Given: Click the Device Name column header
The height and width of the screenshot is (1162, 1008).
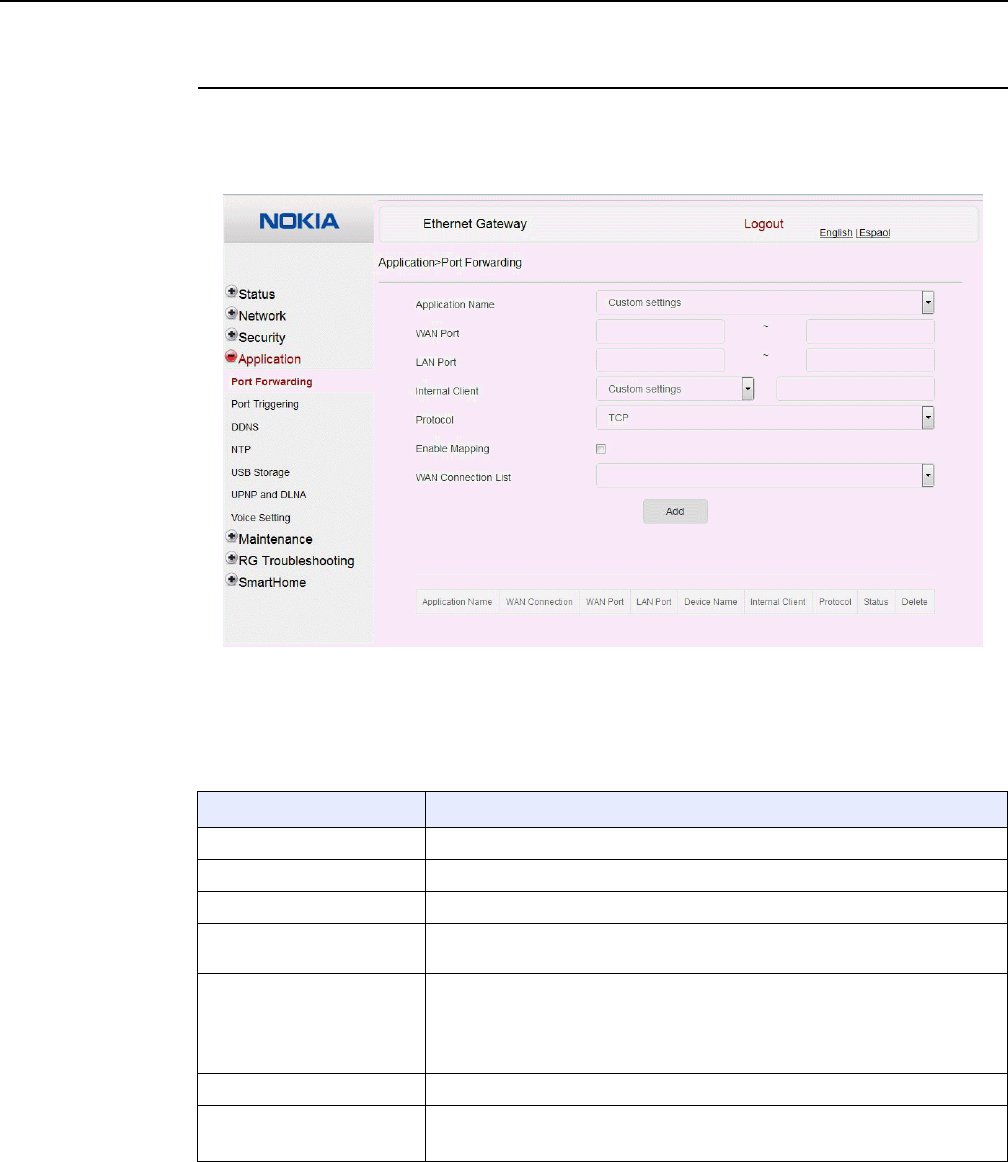Looking at the screenshot, I should [711, 602].
